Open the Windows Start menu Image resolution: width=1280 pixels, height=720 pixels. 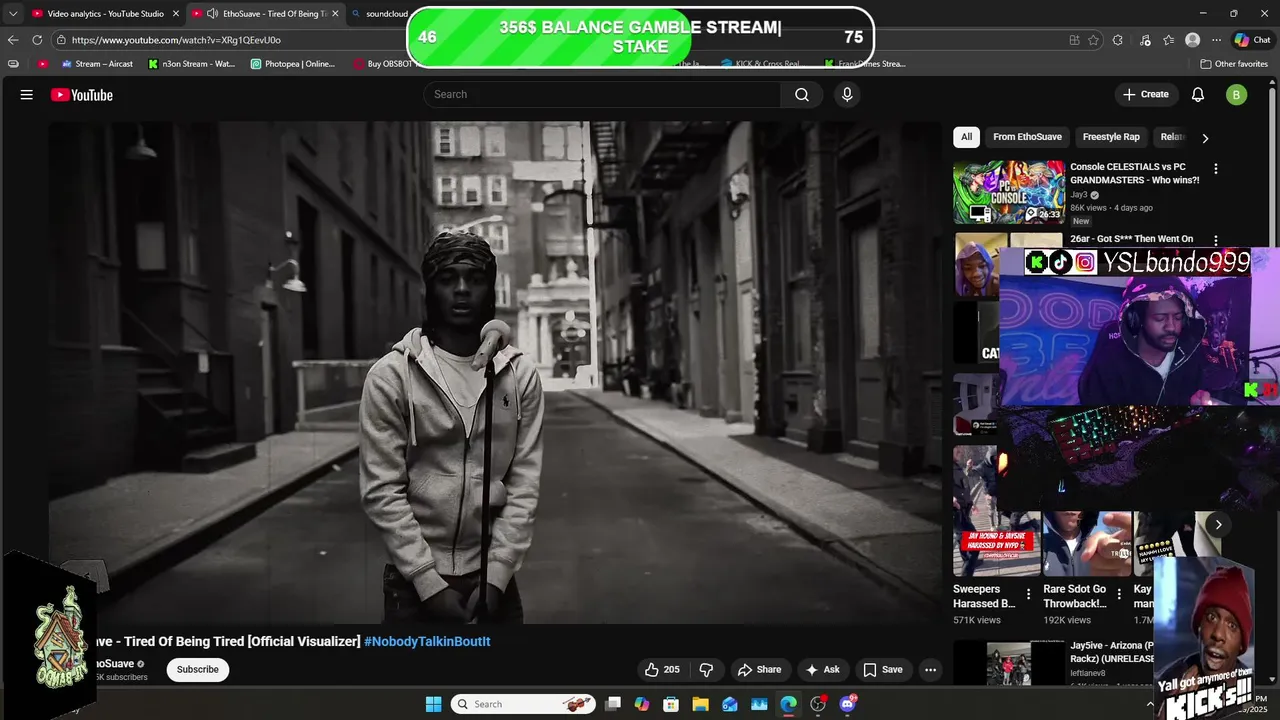[x=433, y=704]
